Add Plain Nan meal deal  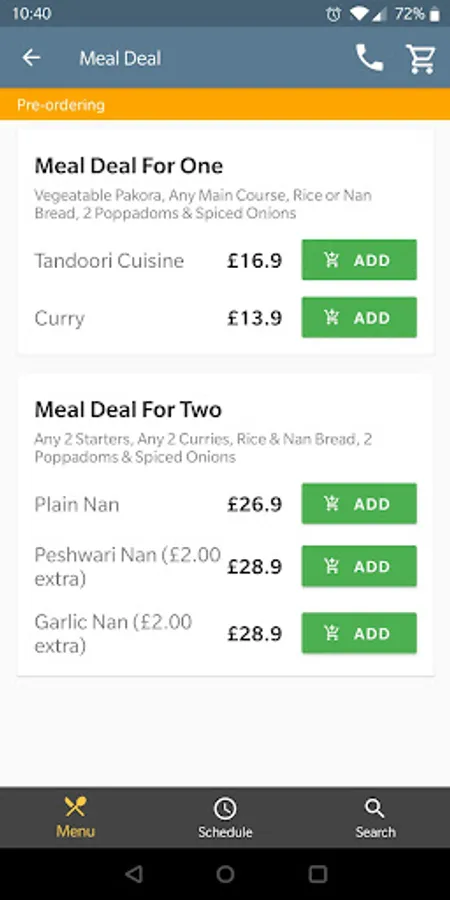[359, 504]
